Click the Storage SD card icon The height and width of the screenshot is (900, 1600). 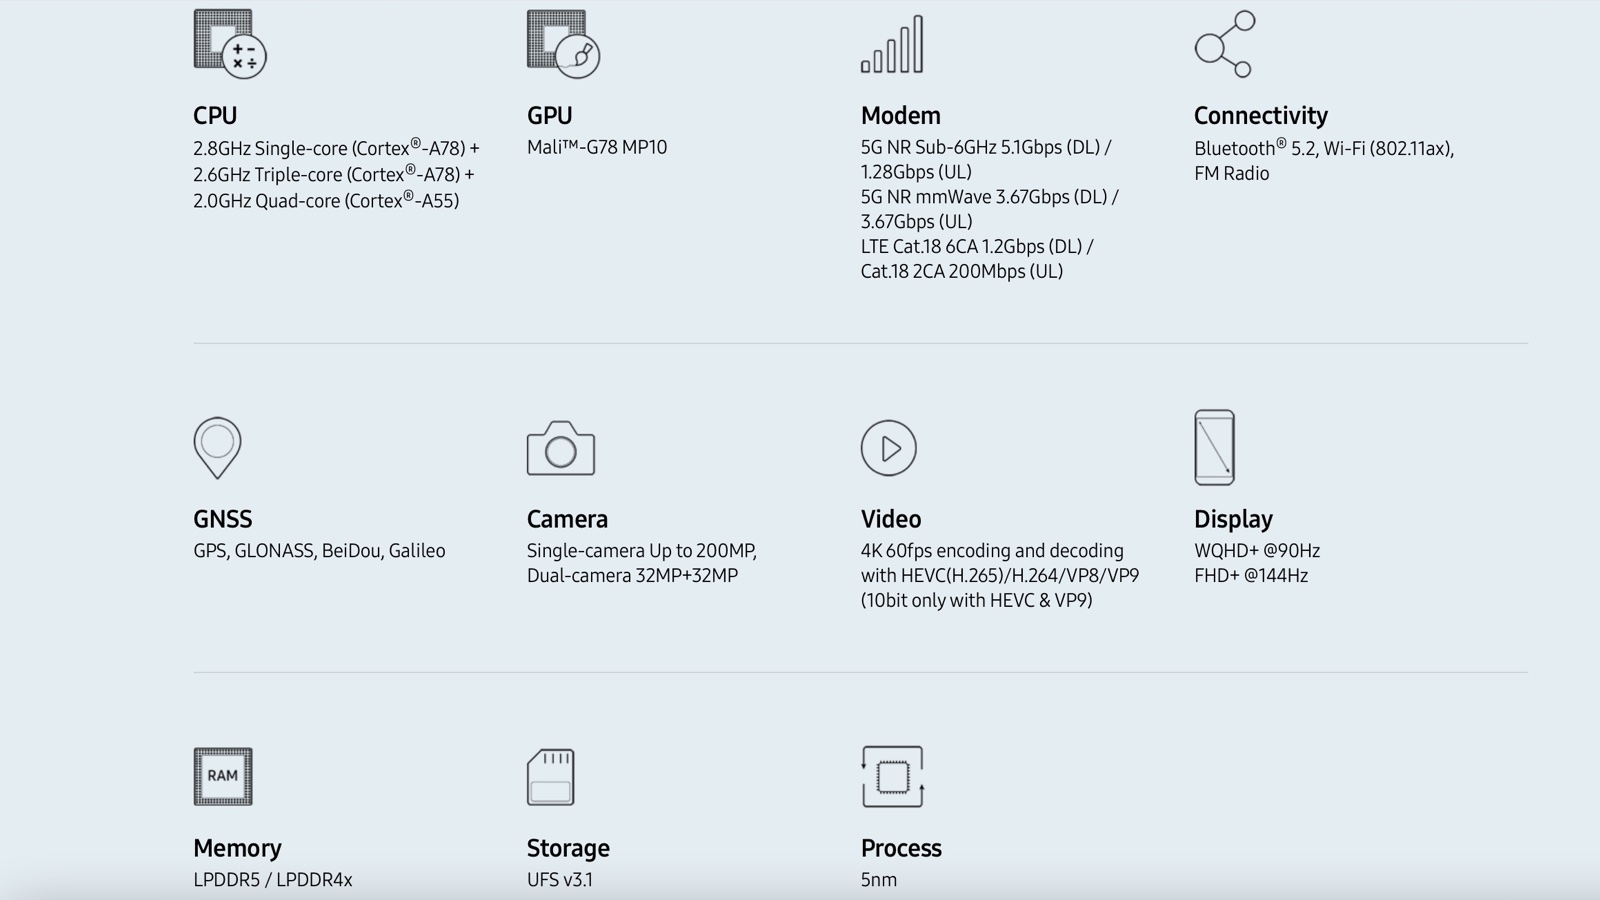551,777
